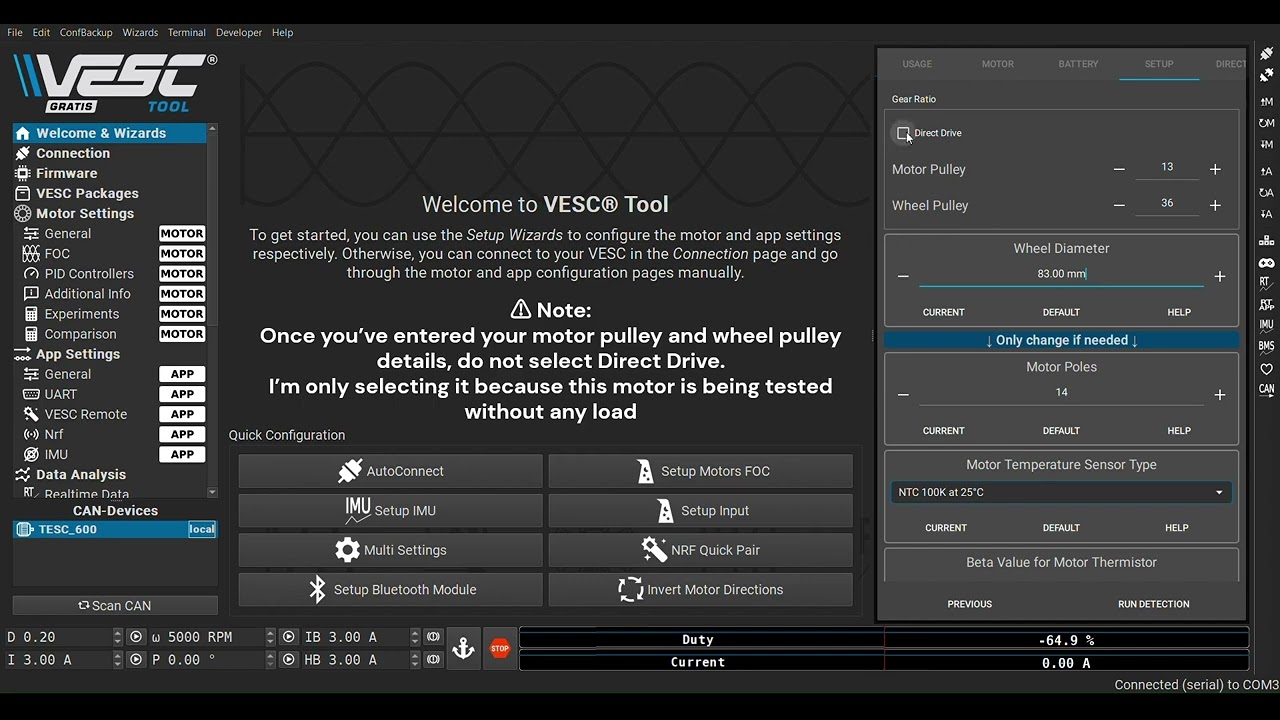Click CURRENT under Motor Temperature Sensor Type
The image size is (1280, 720).
[x=946, y=528]
